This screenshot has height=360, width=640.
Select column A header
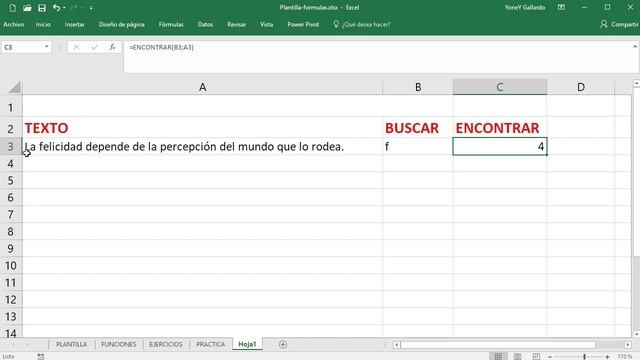pos(202,87)
